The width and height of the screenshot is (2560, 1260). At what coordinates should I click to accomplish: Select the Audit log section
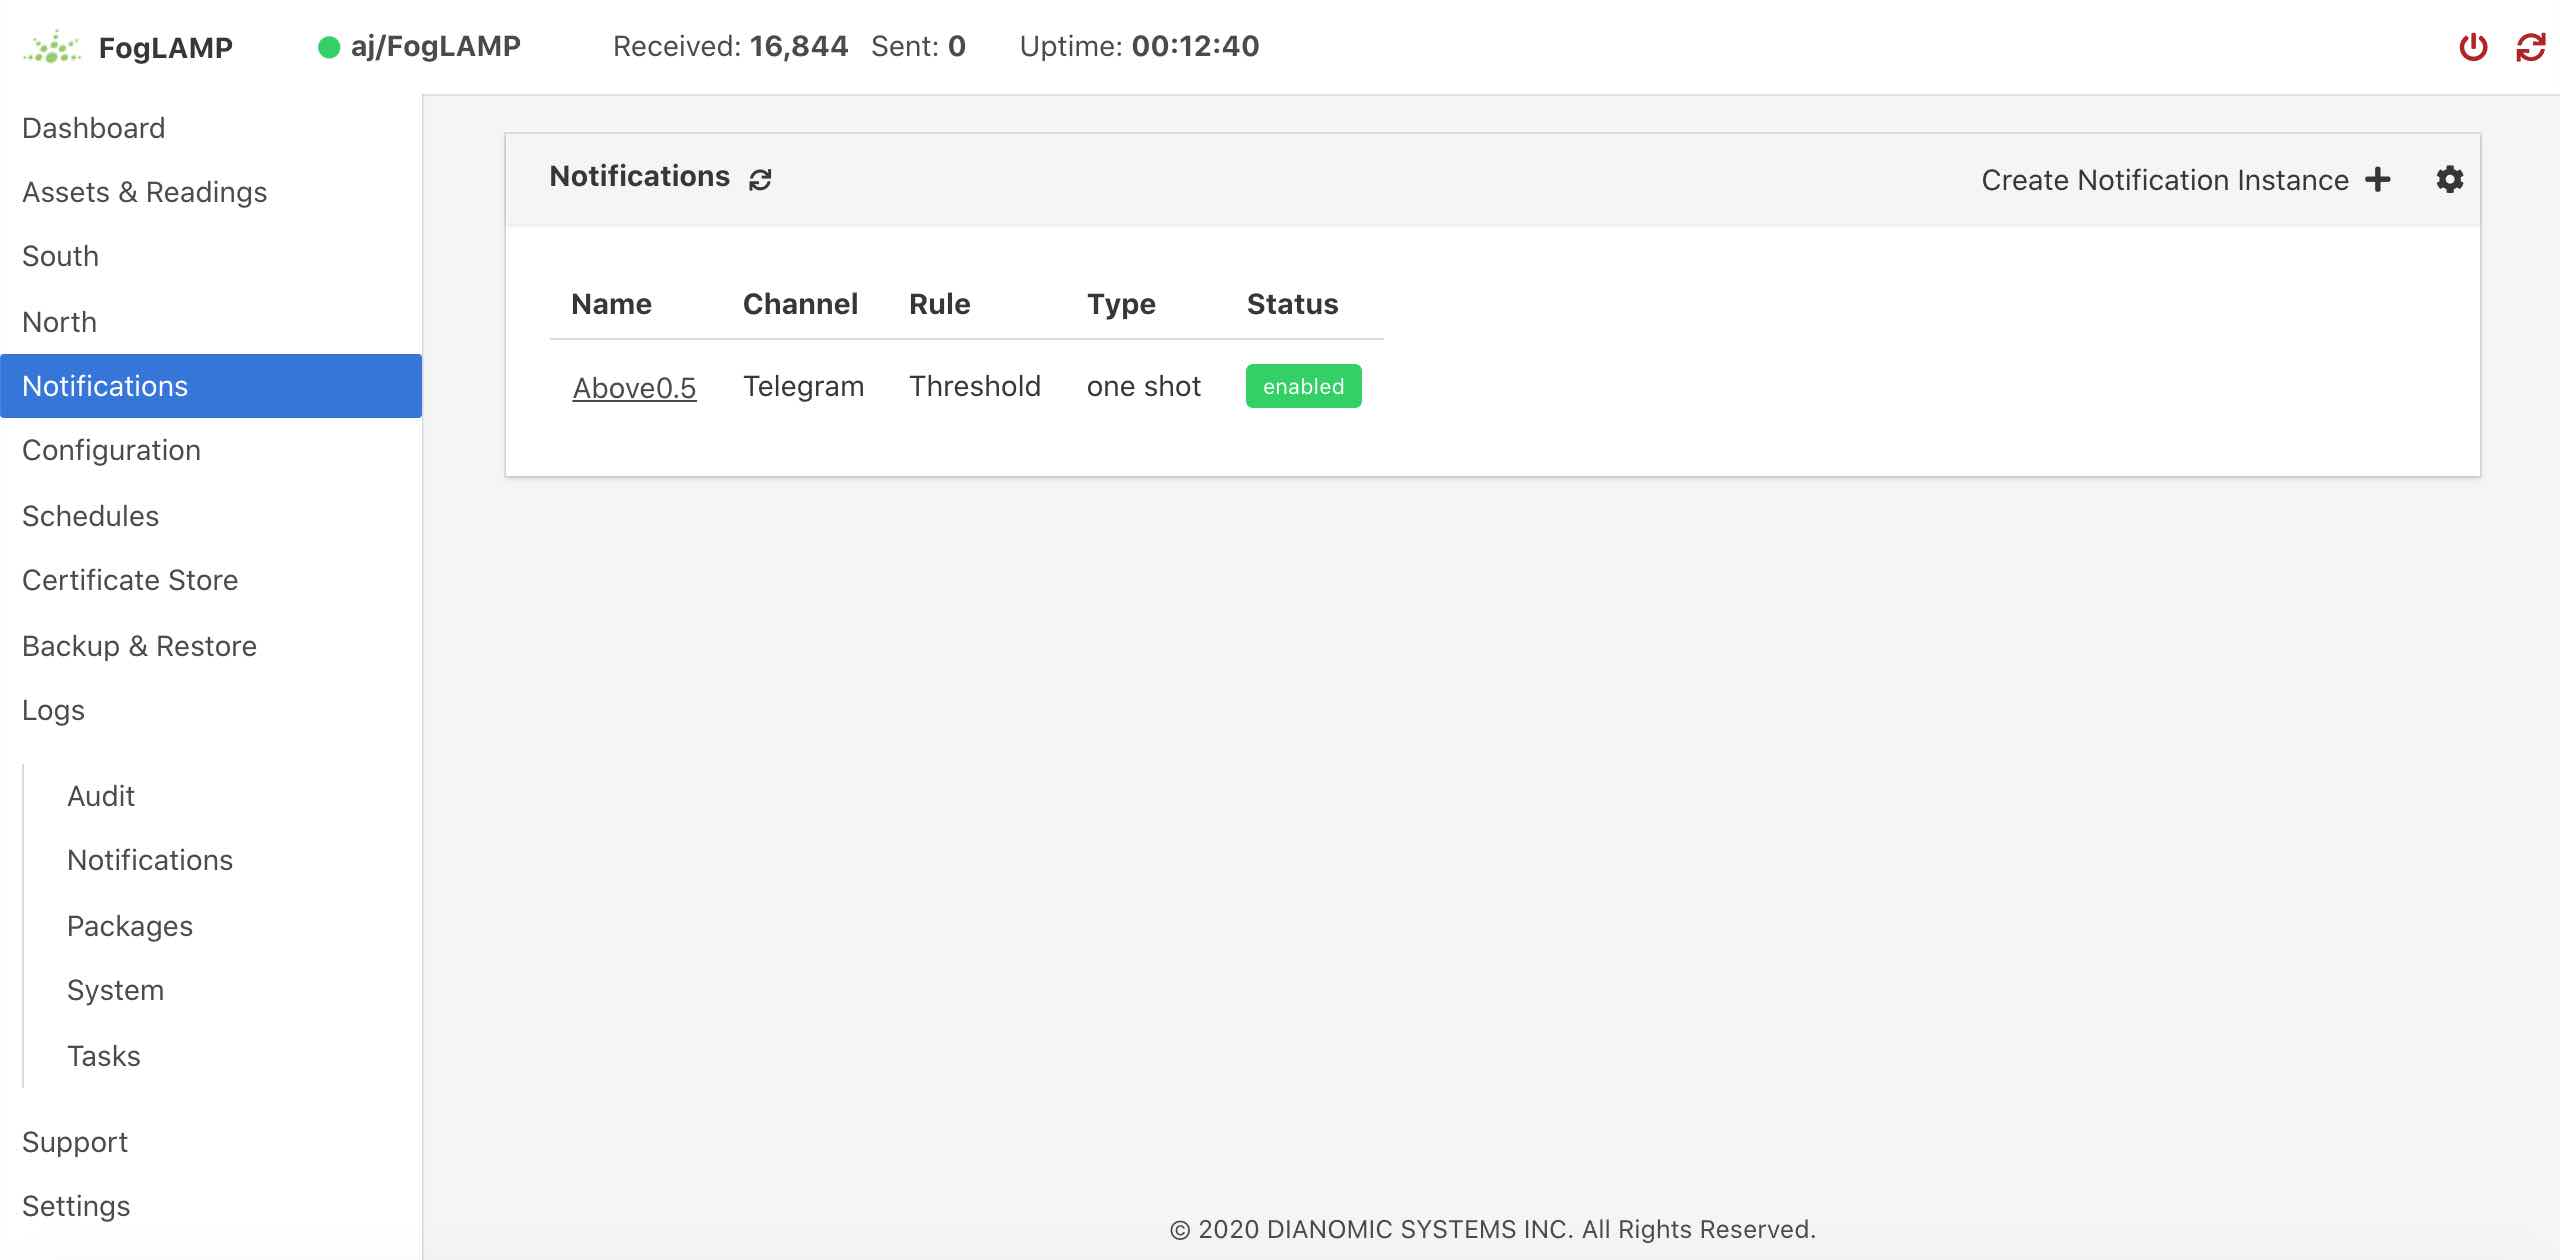coord(100,795)
